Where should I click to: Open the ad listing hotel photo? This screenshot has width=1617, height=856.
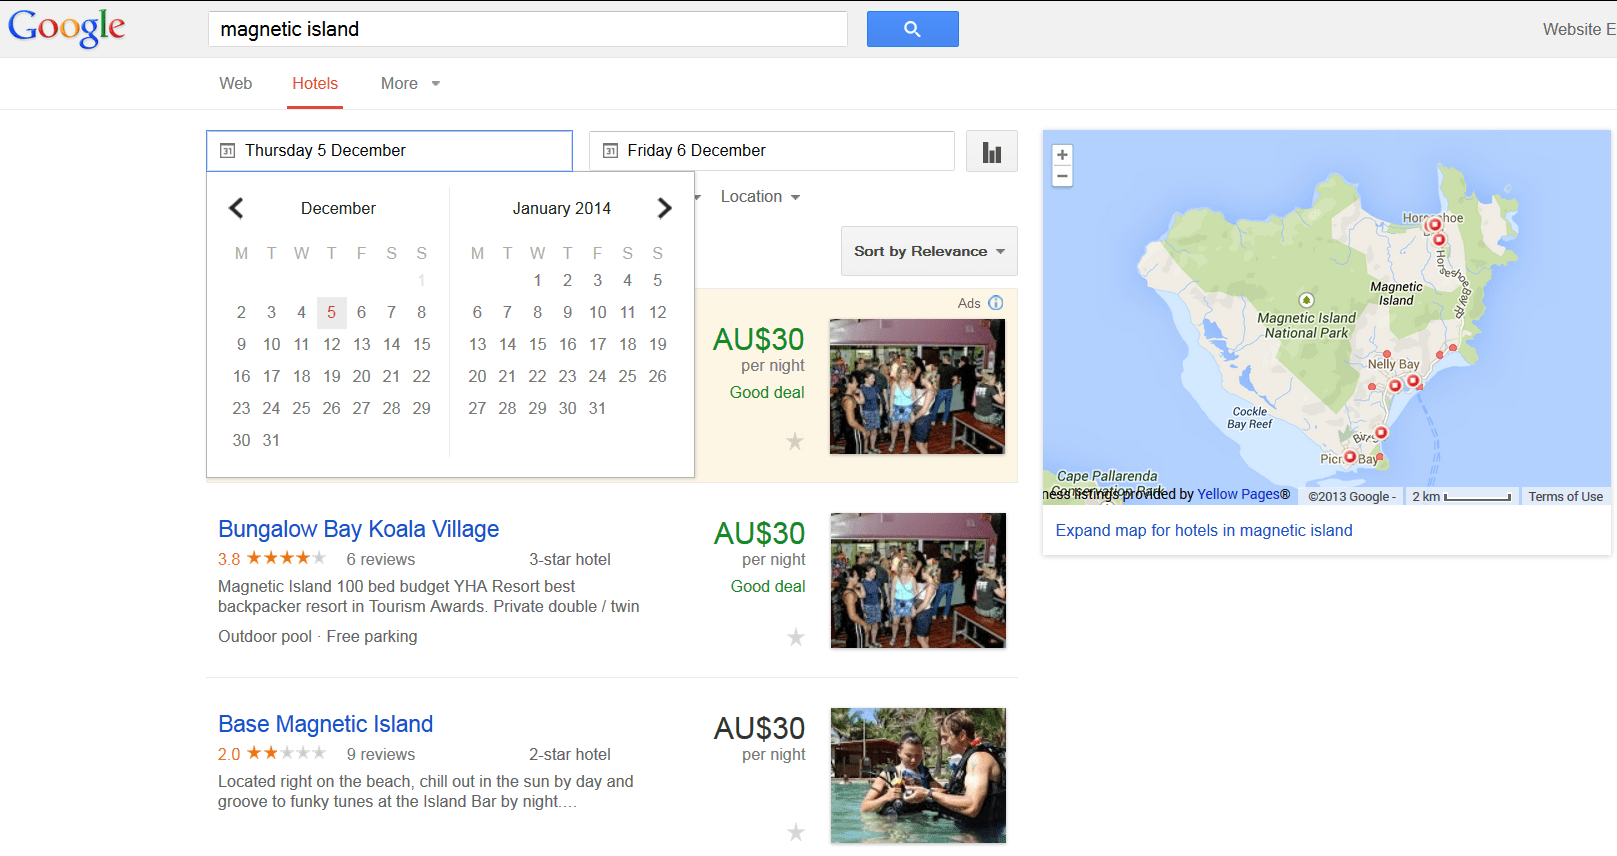[x=917, y=387]
